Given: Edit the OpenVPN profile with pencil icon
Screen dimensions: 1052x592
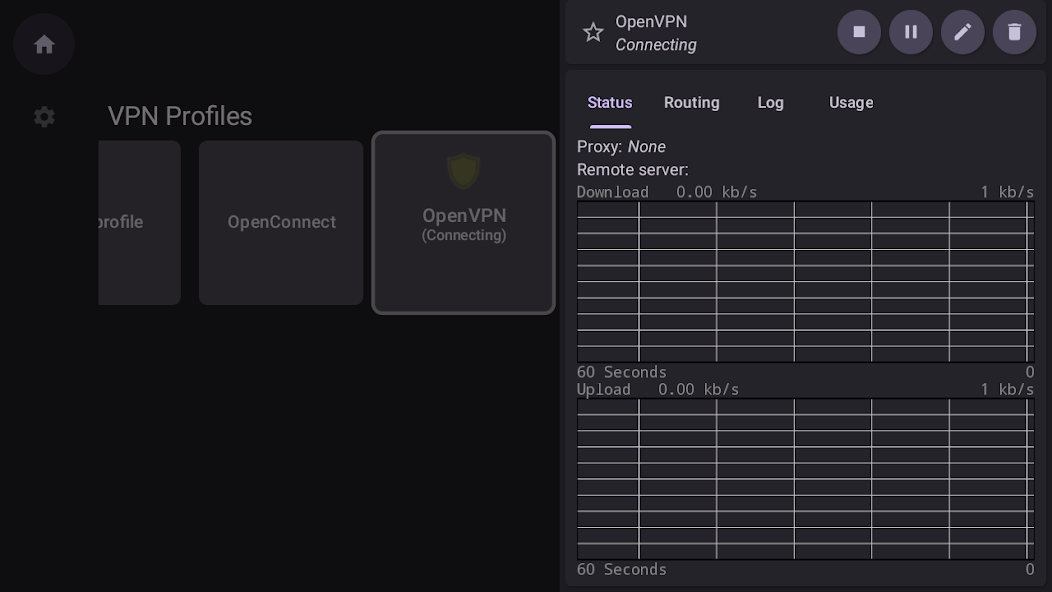Looking at the screenshot, I should coord(962,32).
